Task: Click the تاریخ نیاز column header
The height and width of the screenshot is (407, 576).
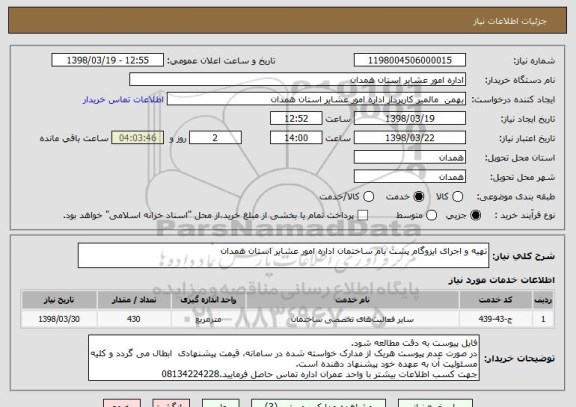Action: tap(59, 300)
